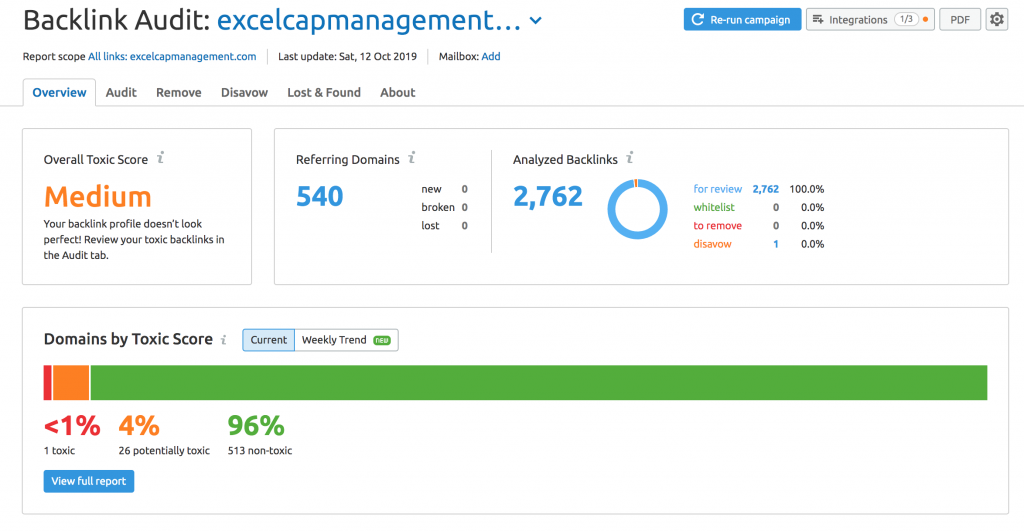Click the orange potentially toxic bar segment
Screen dimensions: 1024x531
71,383
